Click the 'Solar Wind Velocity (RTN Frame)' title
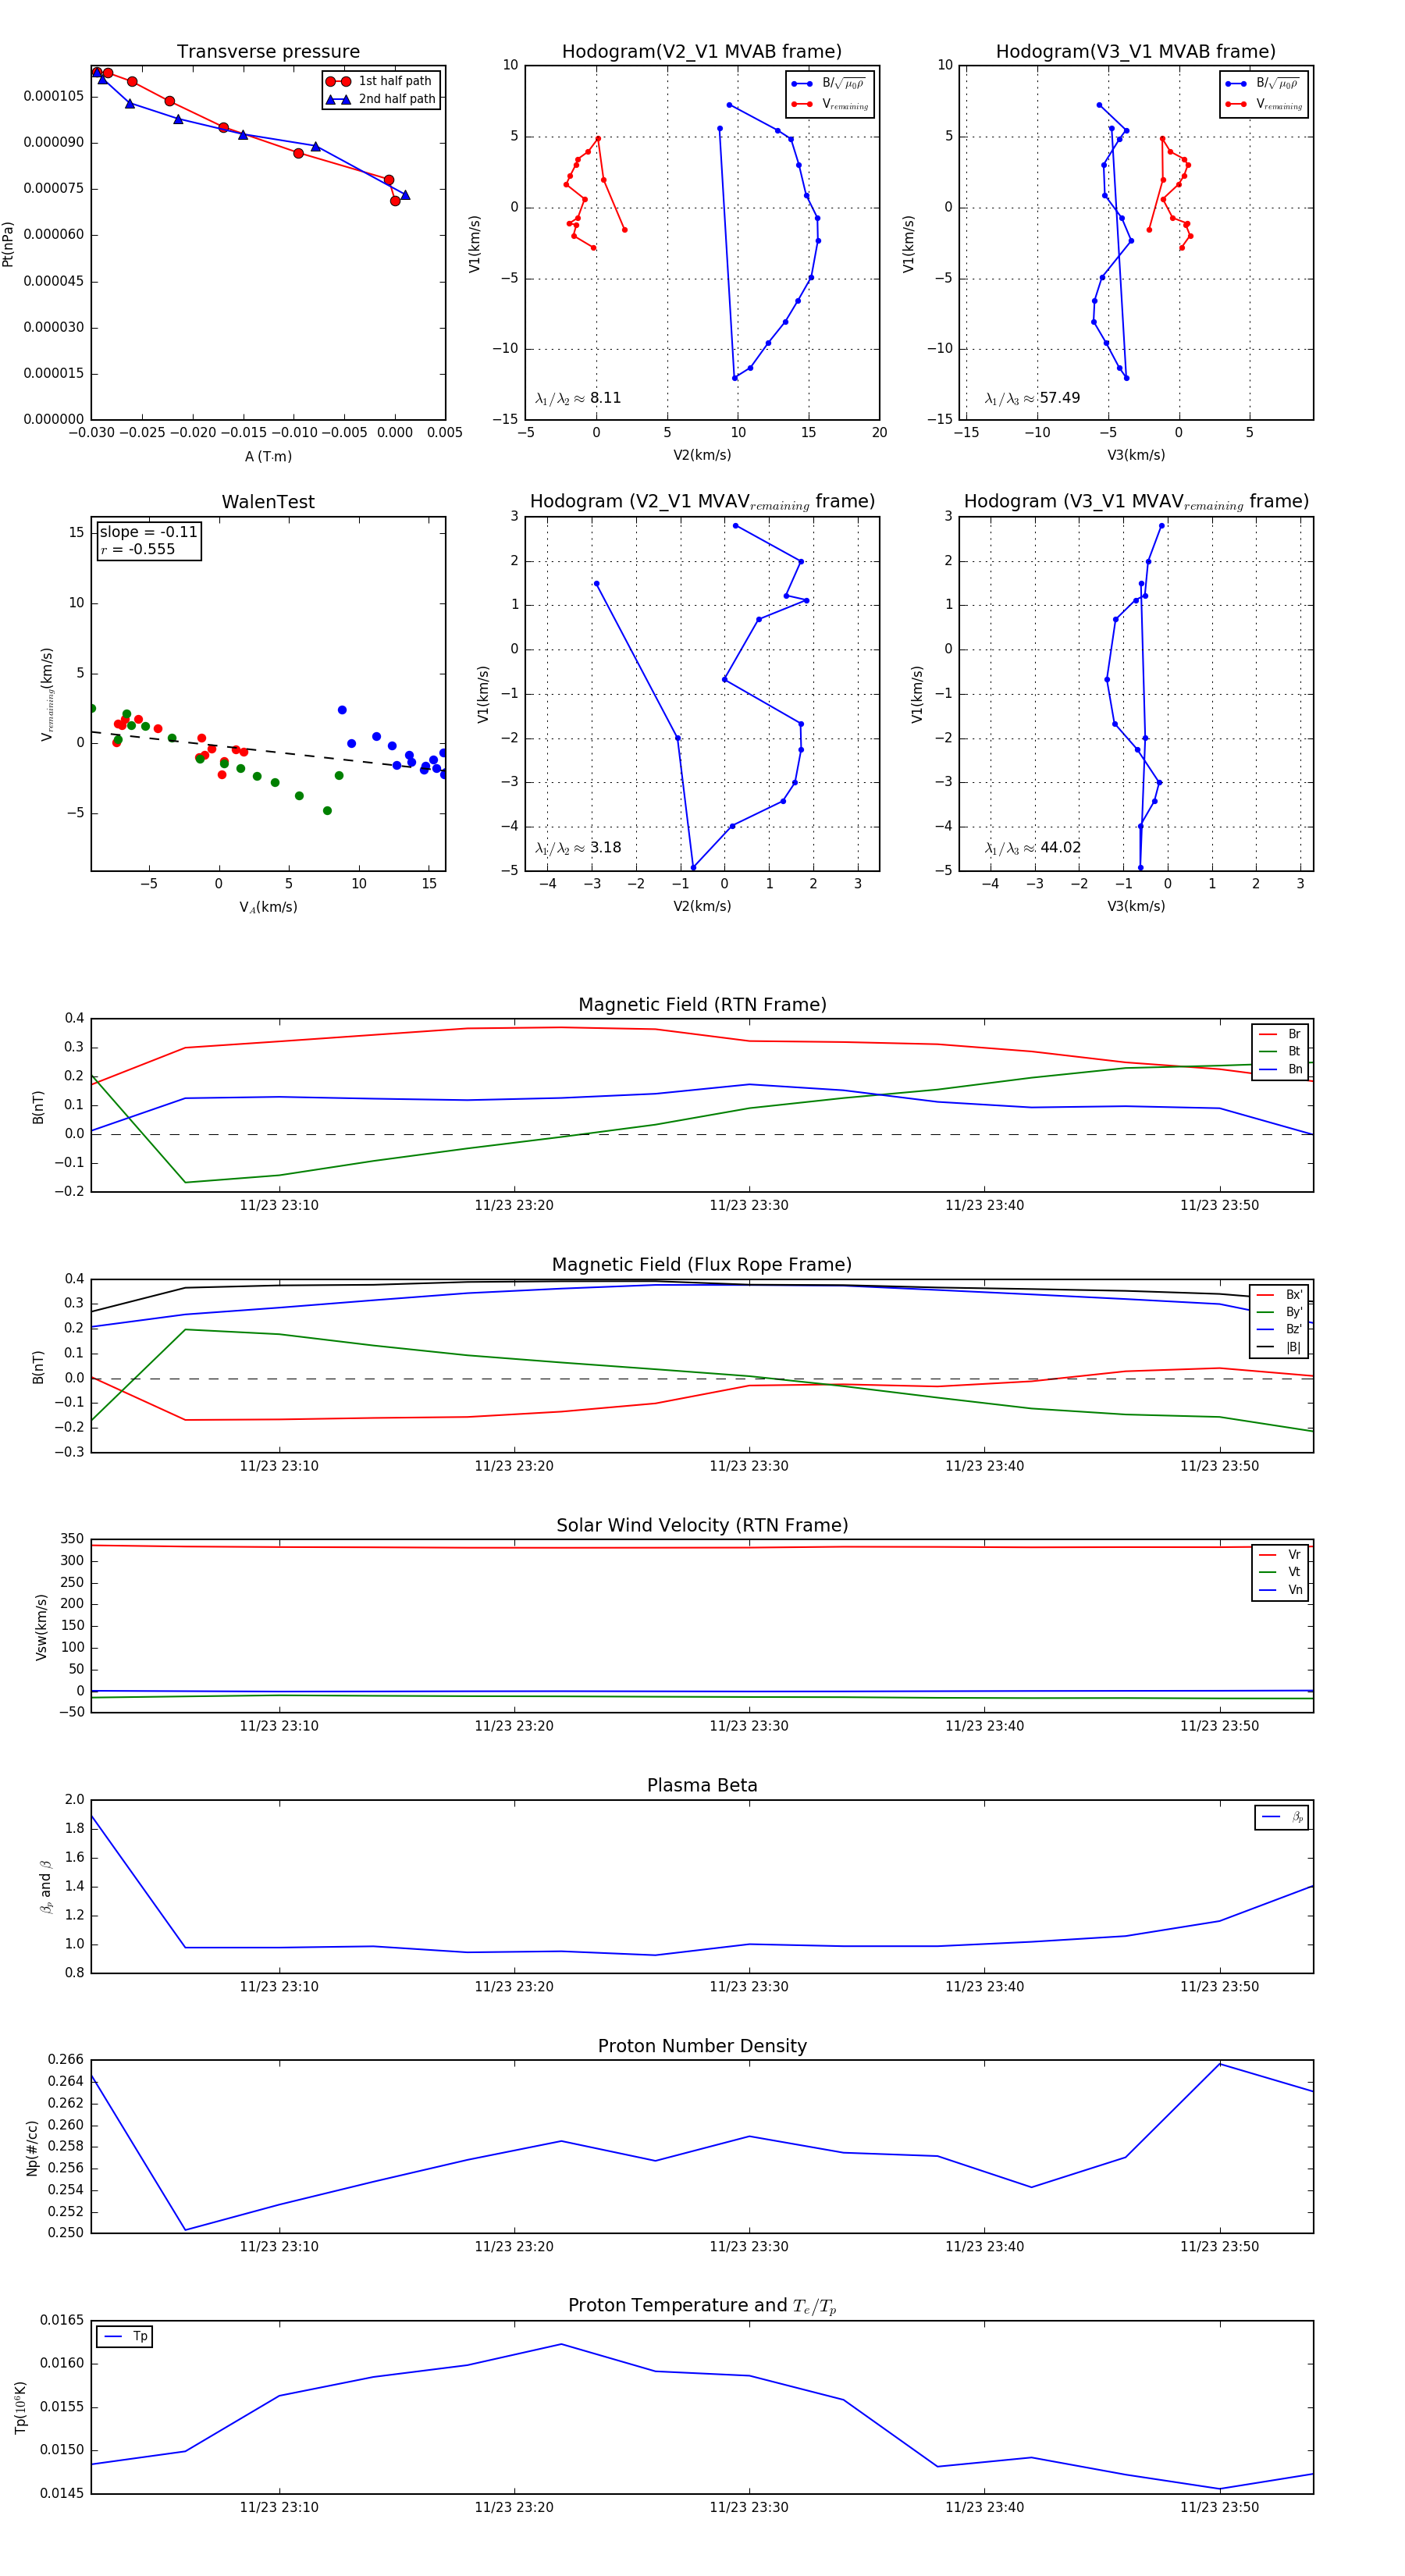 pyautogui.click(x=702, y=1525)
